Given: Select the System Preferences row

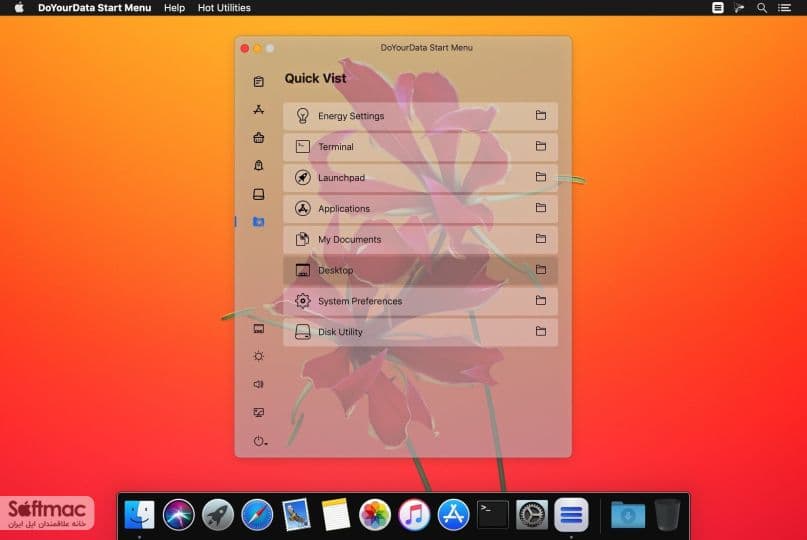Looking at the screenshot, I should pyautogui.click(x=420, y=301).
